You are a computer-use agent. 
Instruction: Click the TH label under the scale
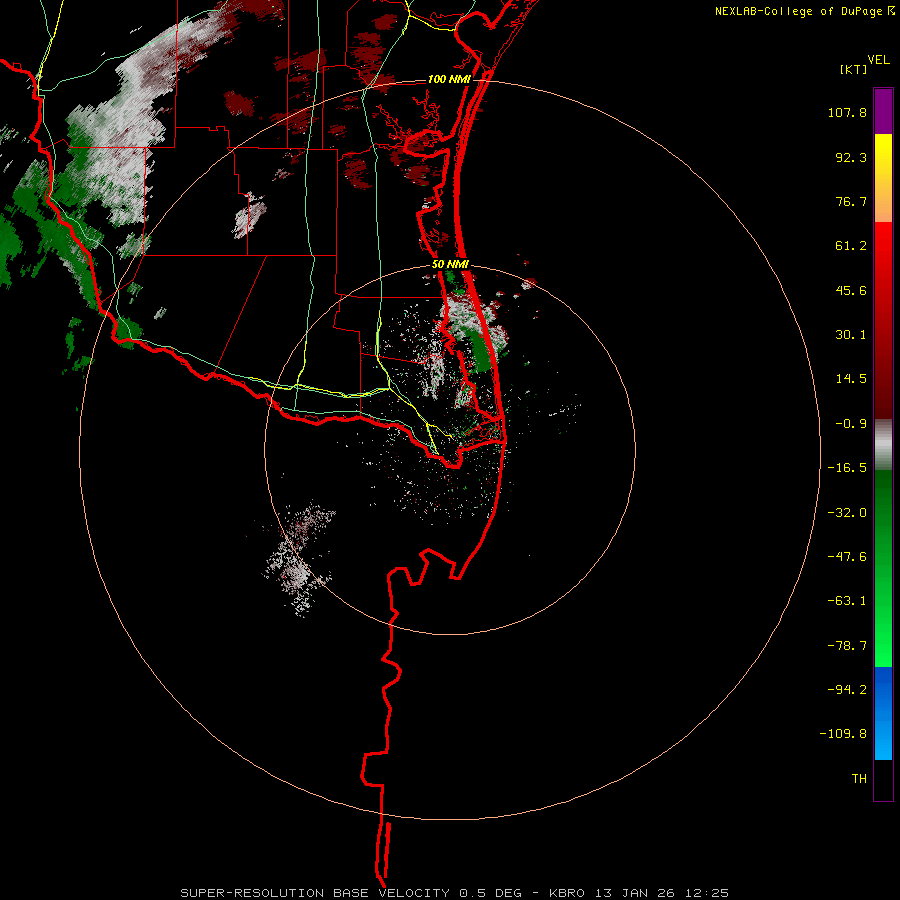(x=859, y=778)
